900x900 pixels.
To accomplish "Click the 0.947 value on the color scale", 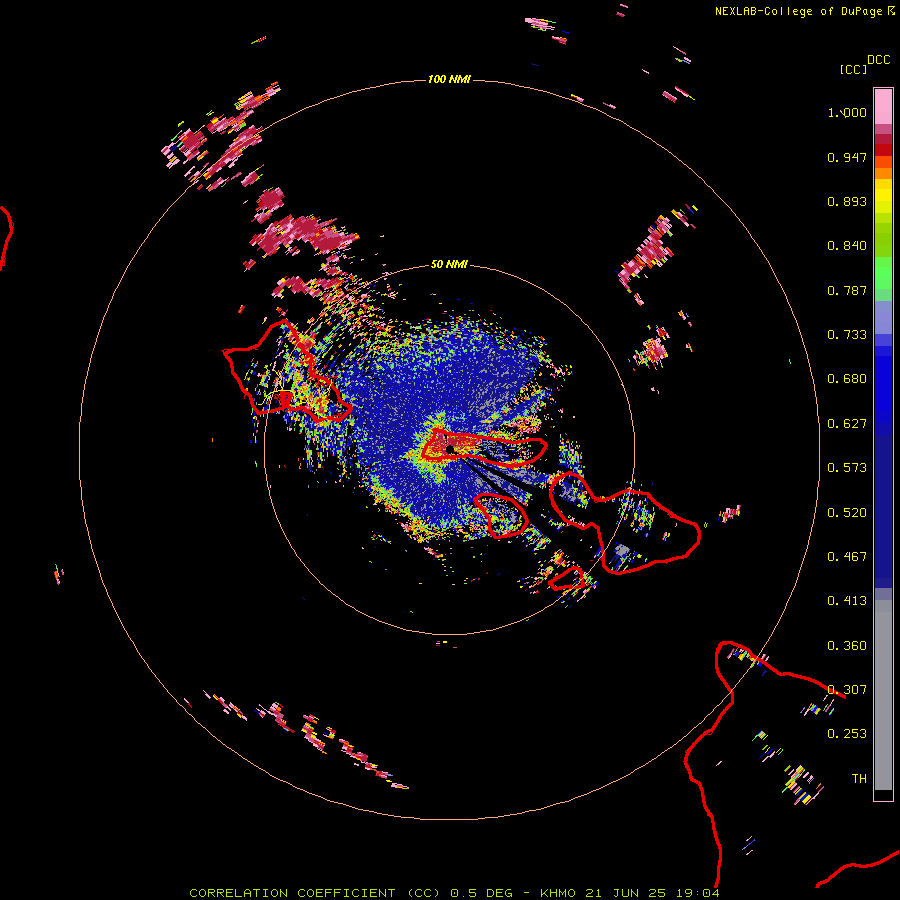I will pos(847,157).
